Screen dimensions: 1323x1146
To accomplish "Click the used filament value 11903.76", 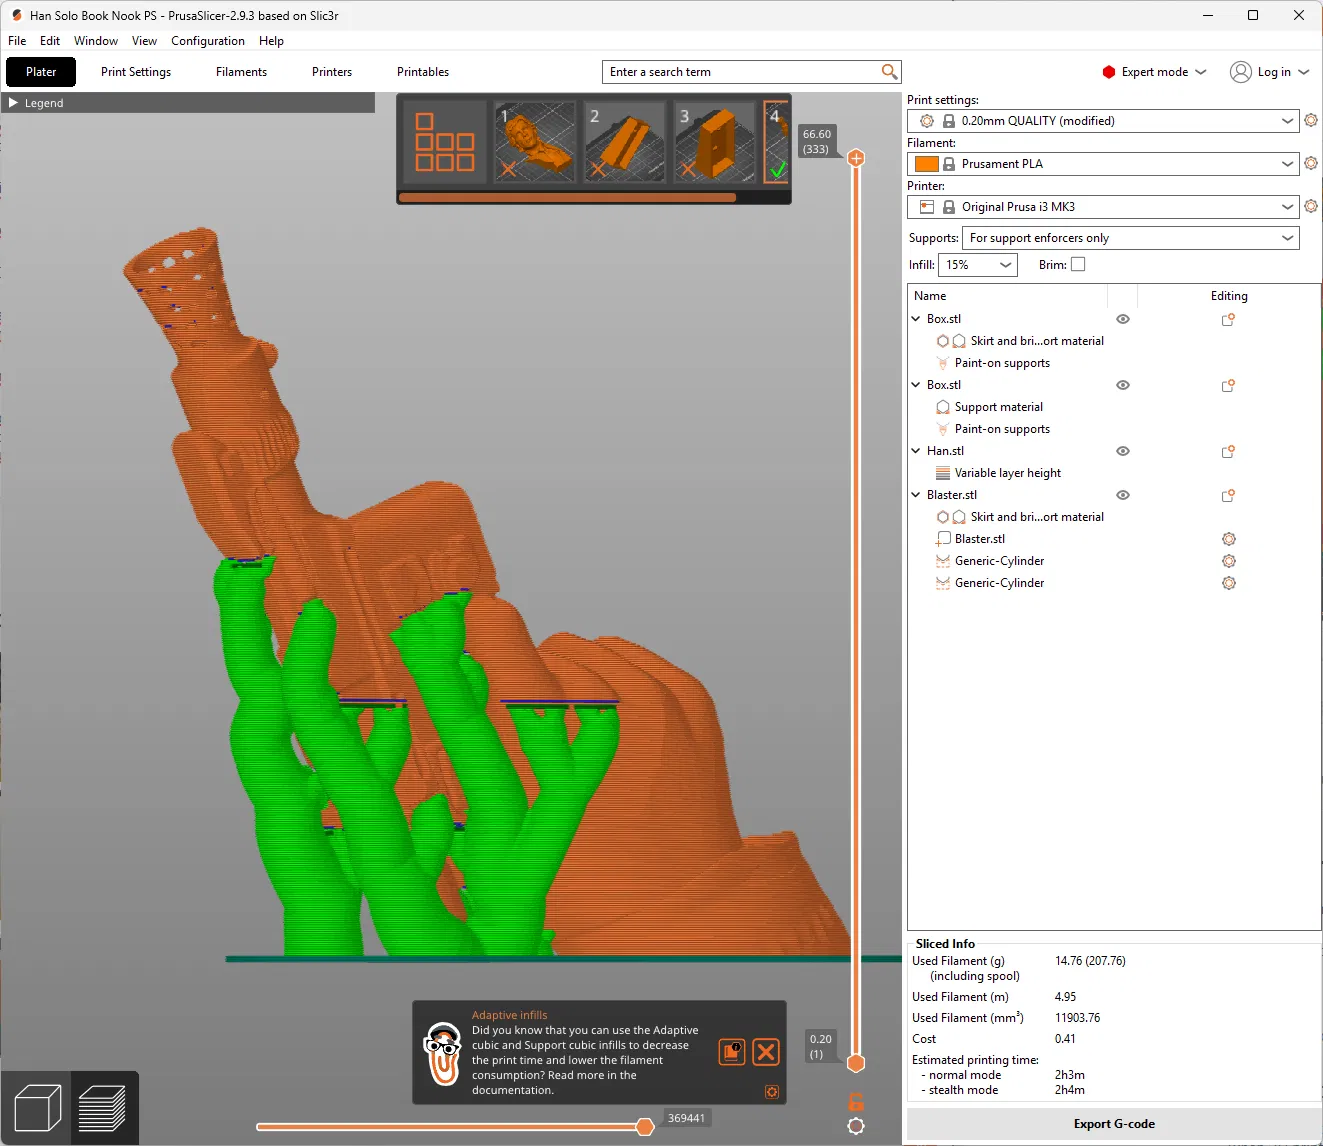I will coord(1077,1018).
